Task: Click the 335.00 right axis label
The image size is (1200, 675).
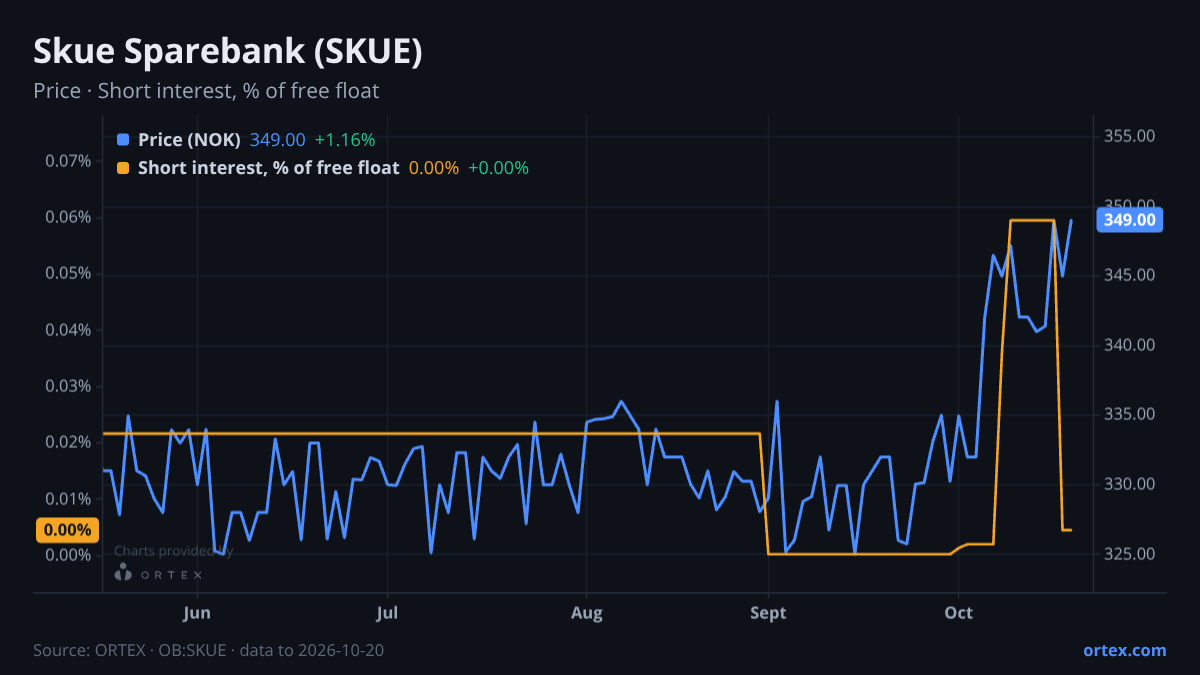Action: coord(1130,414)
